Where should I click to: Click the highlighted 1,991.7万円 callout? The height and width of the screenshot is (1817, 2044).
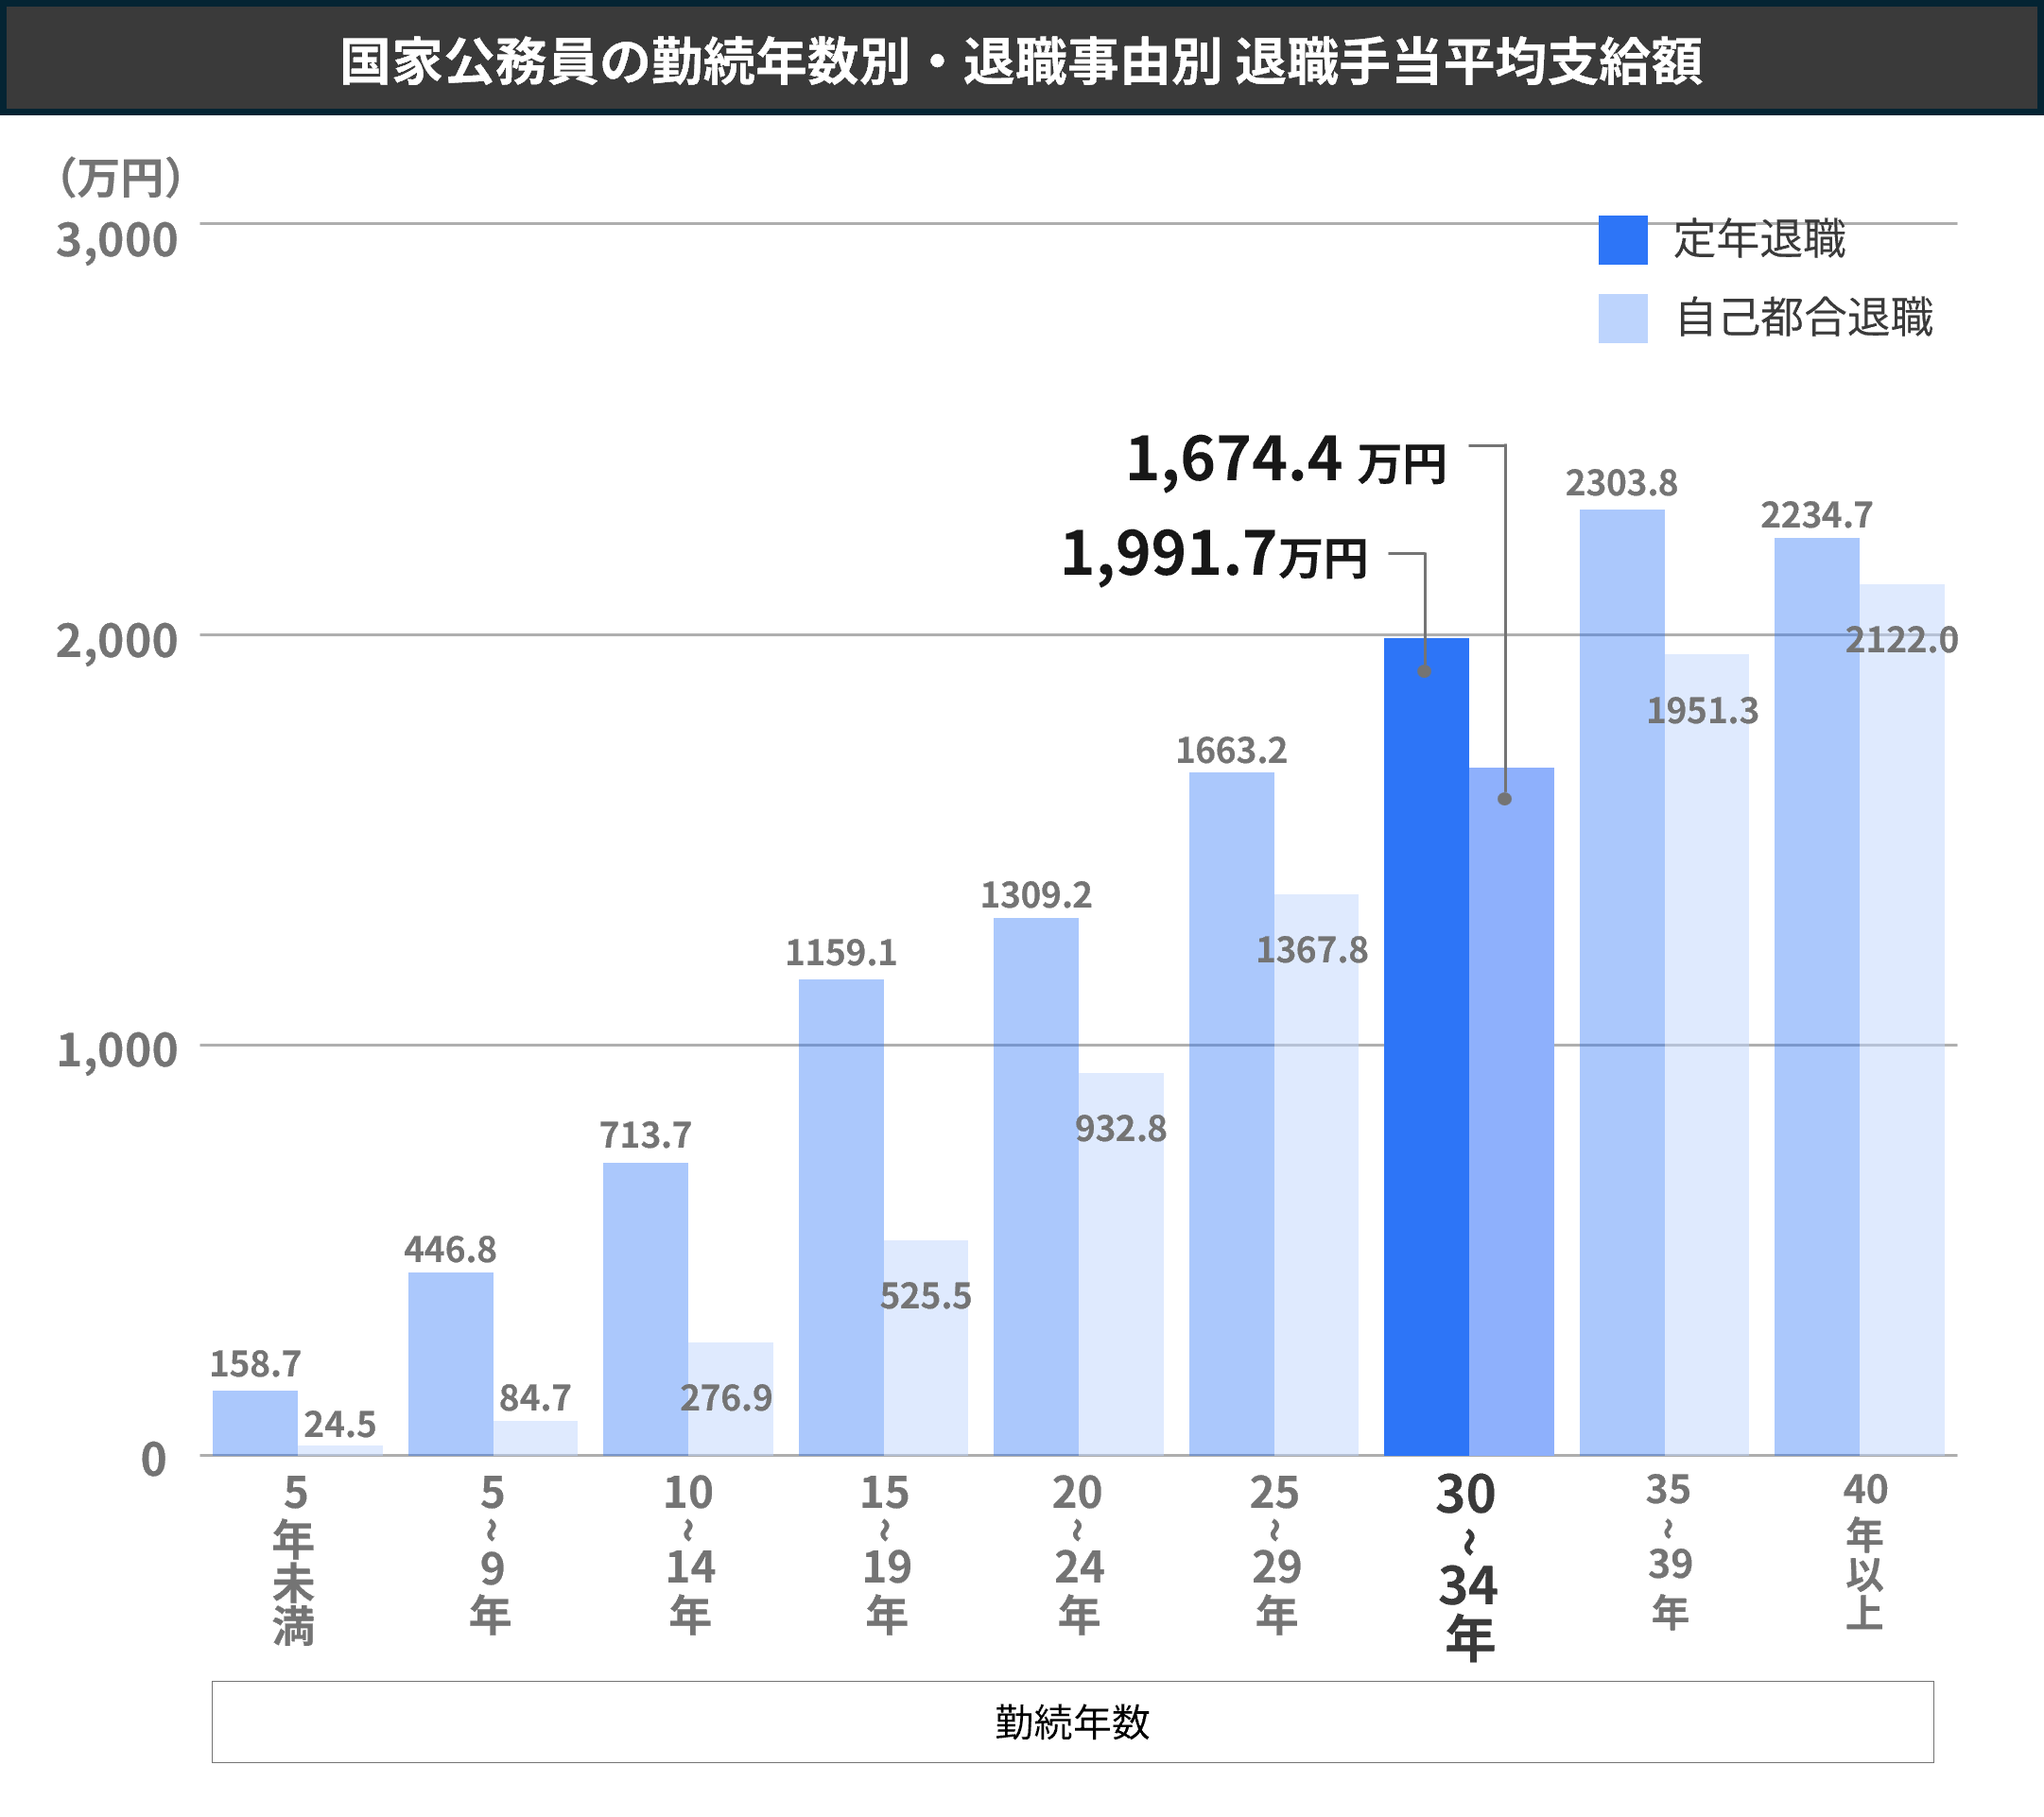(1213, 554)
